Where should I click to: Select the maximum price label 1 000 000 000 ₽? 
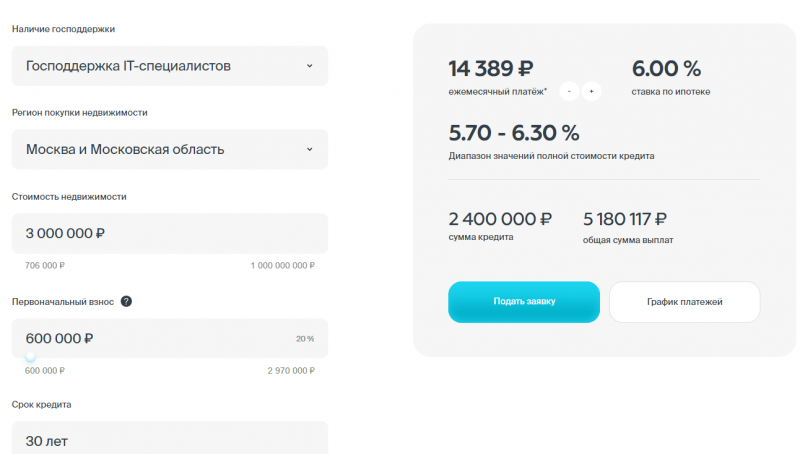(282, 266)
